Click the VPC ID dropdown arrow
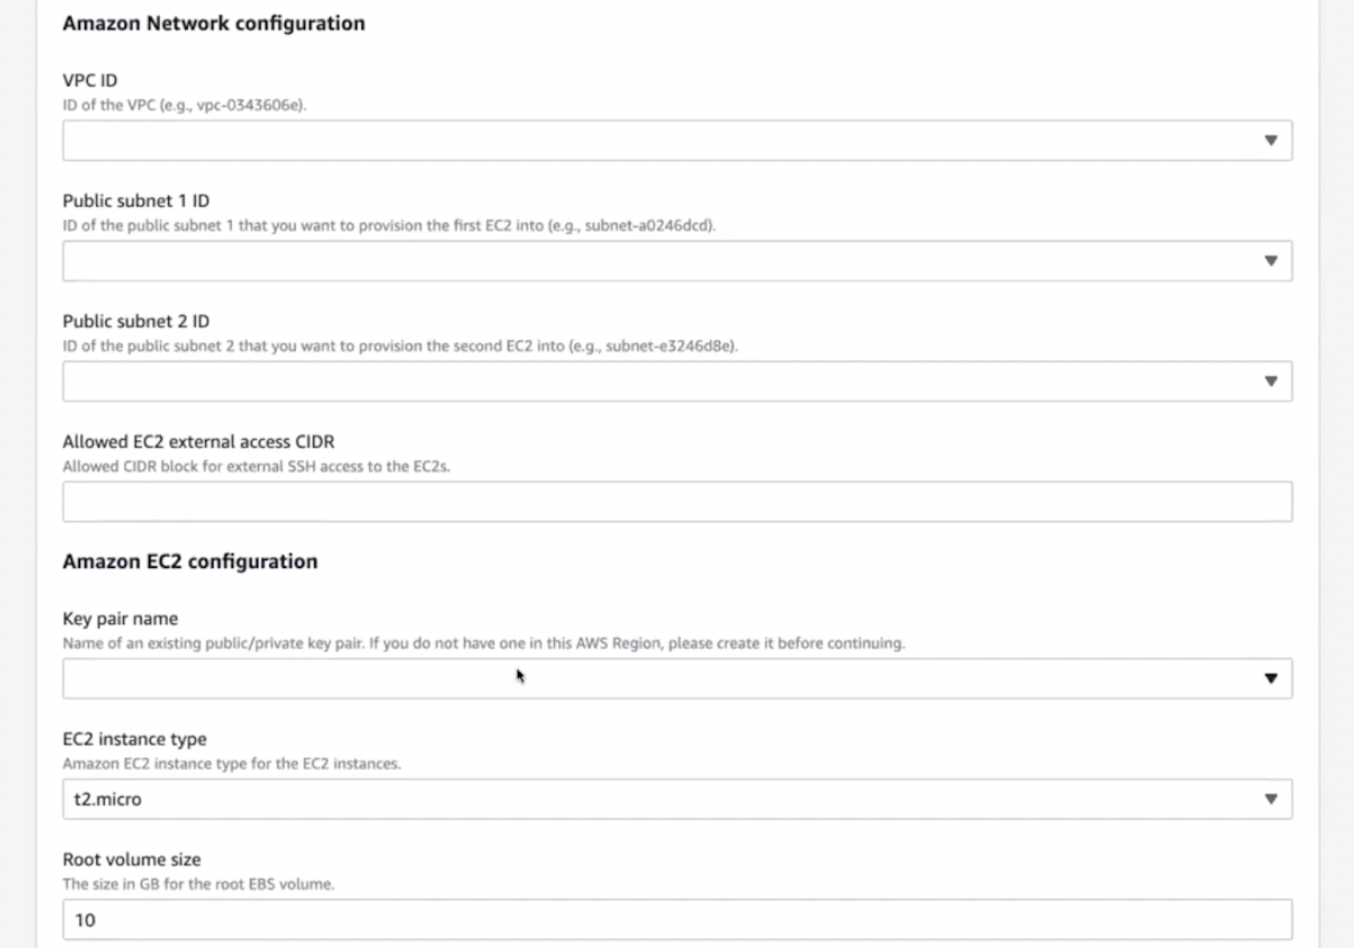 click(x=1270, y=140)
